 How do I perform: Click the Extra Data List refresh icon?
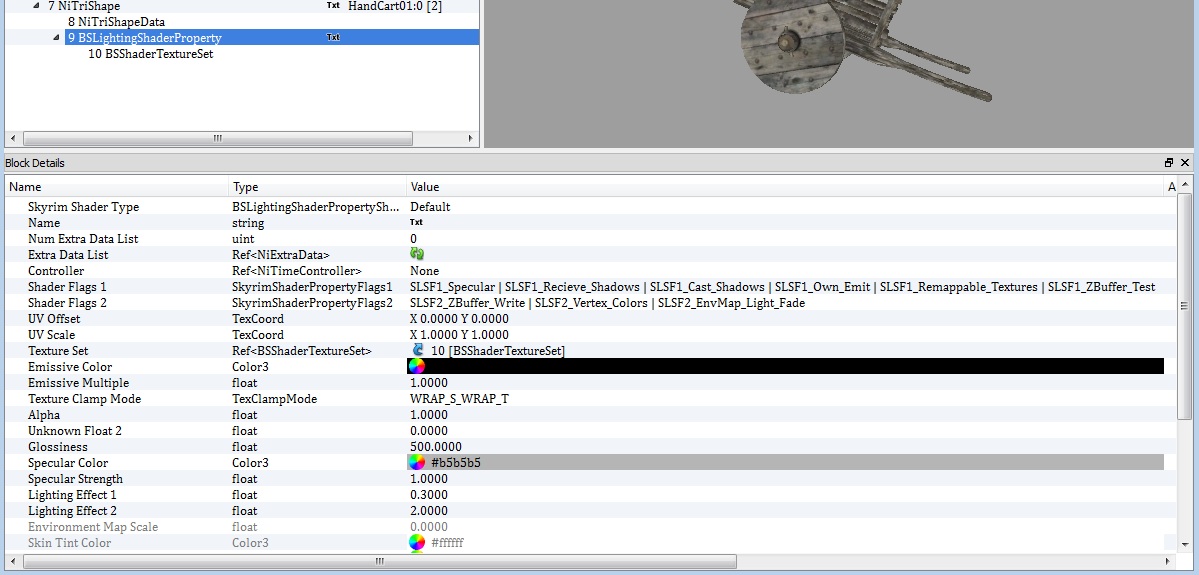pos(417,255)
